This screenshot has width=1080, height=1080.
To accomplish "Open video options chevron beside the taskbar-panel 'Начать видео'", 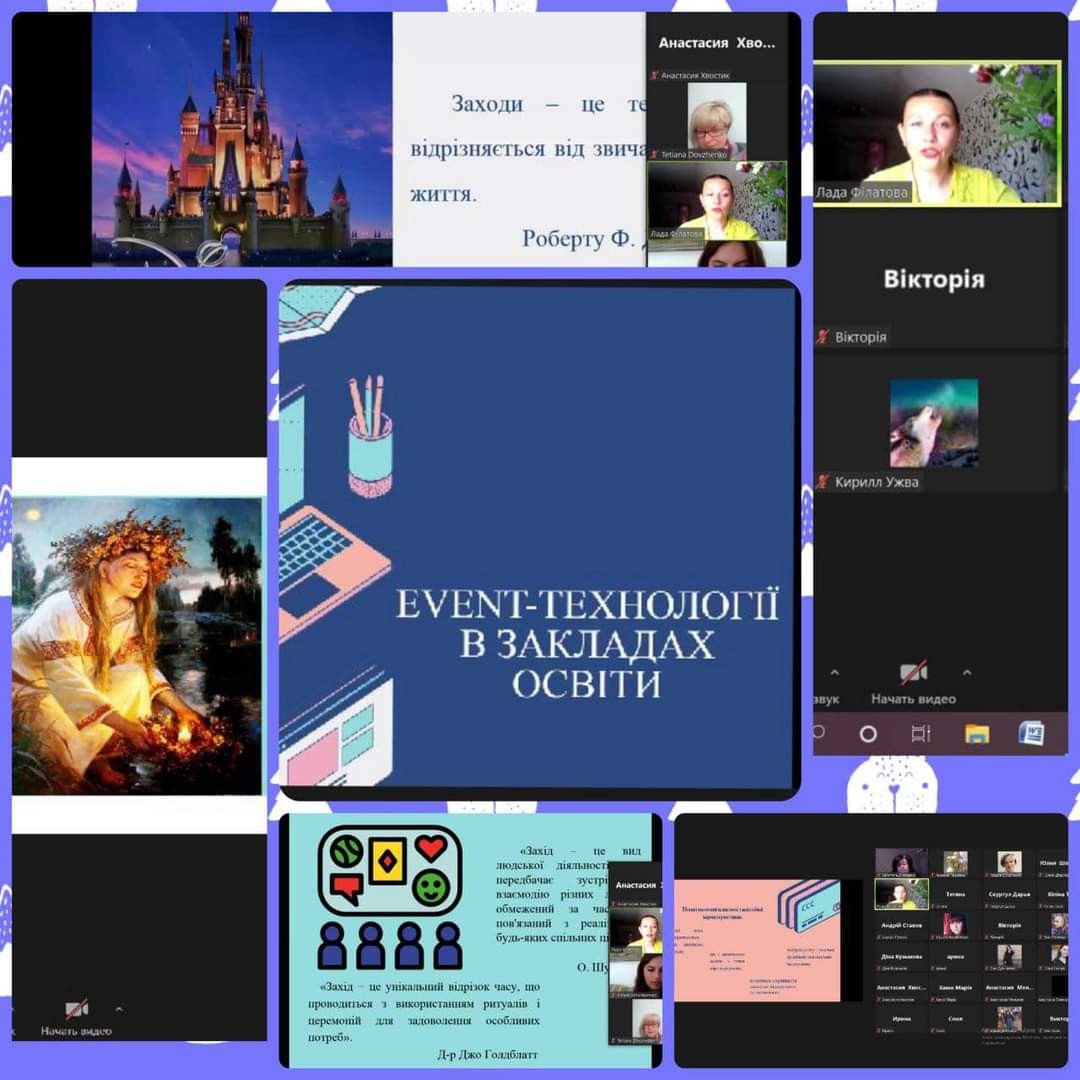I will (x=967, y=673).
